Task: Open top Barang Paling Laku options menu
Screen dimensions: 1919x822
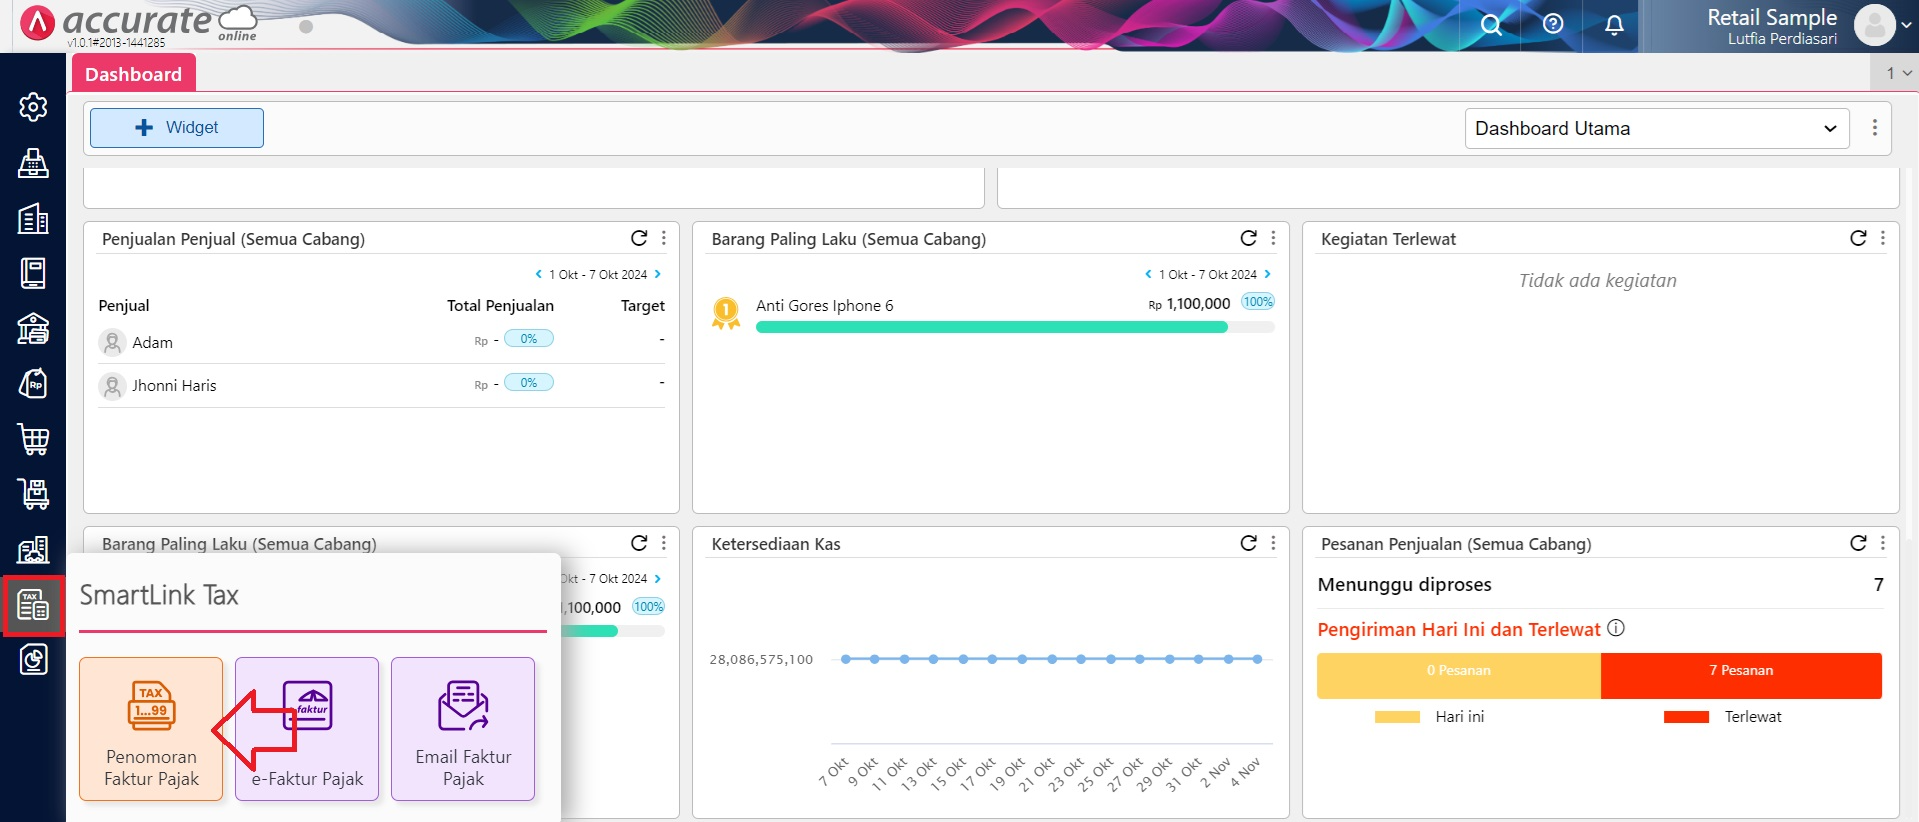Action: tap(1273, 238)
